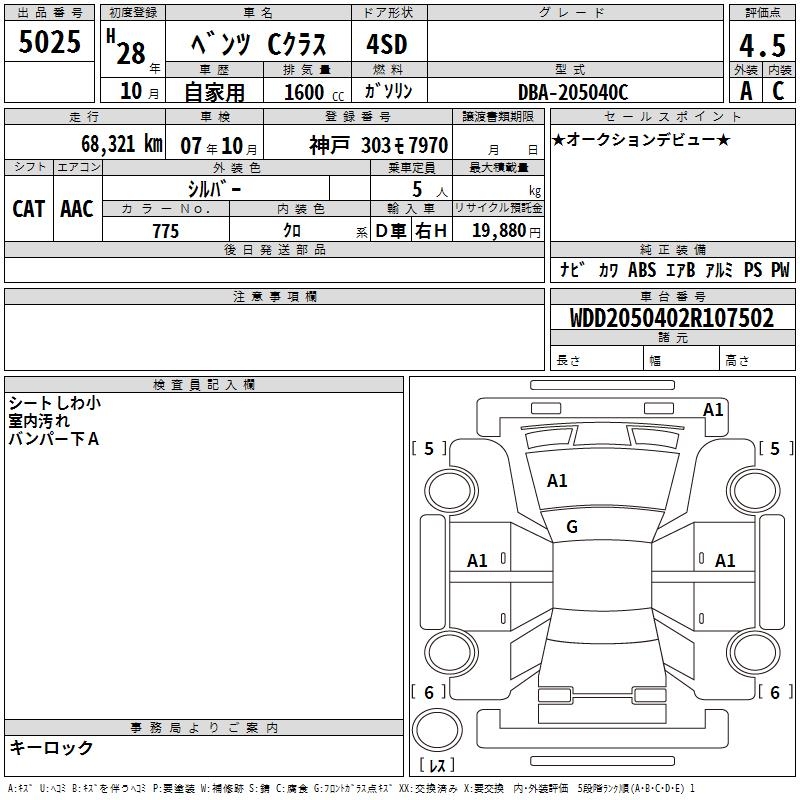Select the A1 mark at front bumper corner

pos(713,409)
